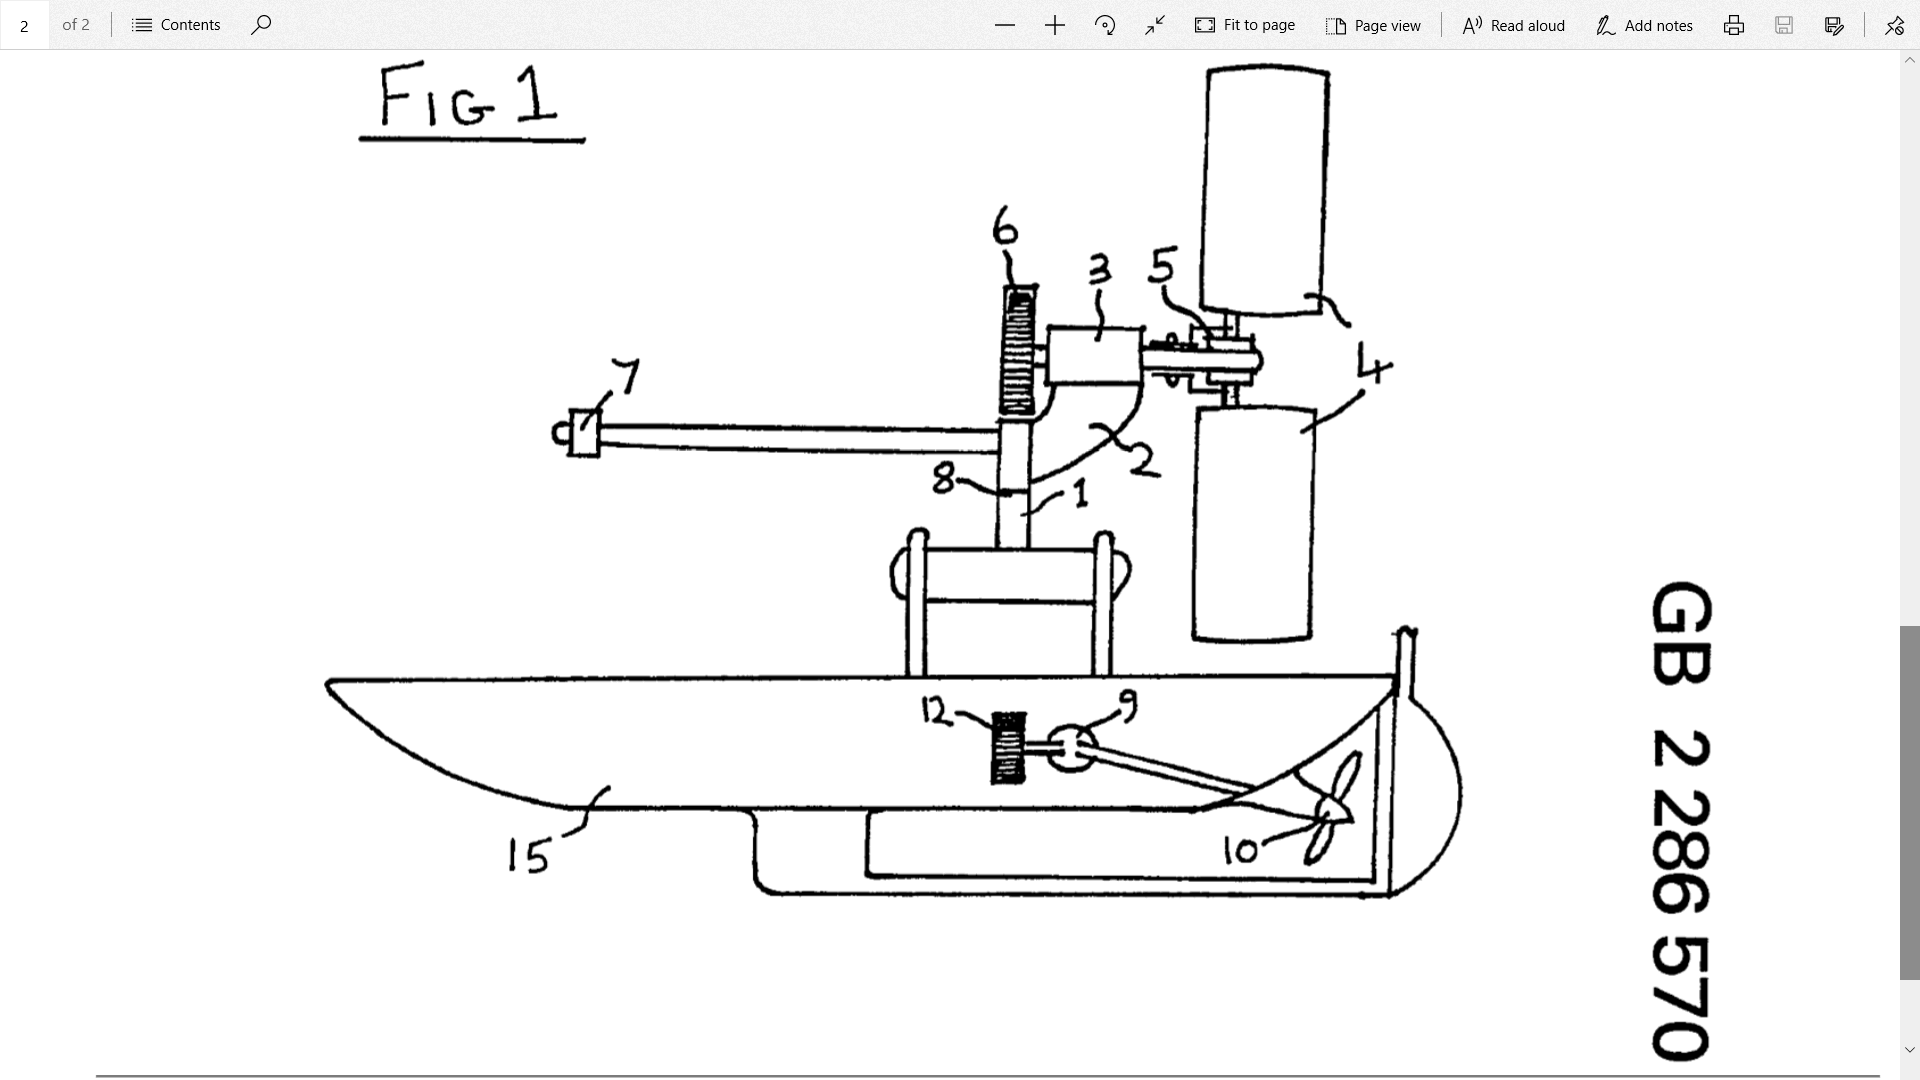The height and width of the screenshot is (1080, 1920).
Task: Open the Contents panel
Action: click(176, 25)
